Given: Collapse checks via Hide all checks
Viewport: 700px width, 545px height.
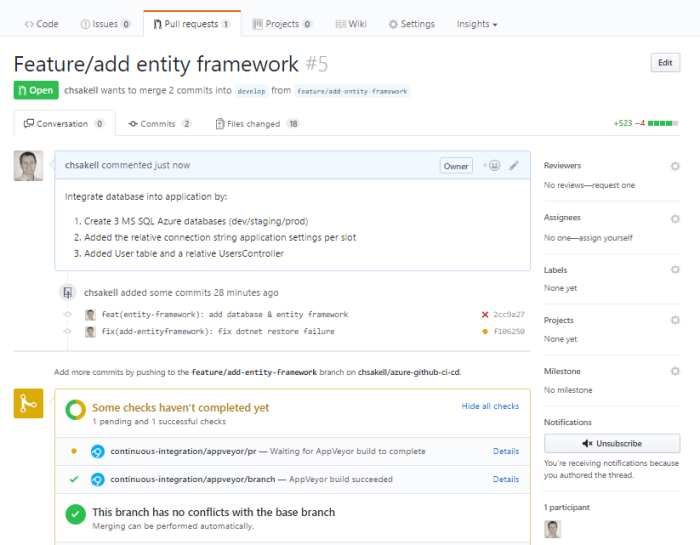Looking at the screenshot, I should pyautogui.click(x=490, y=407).
